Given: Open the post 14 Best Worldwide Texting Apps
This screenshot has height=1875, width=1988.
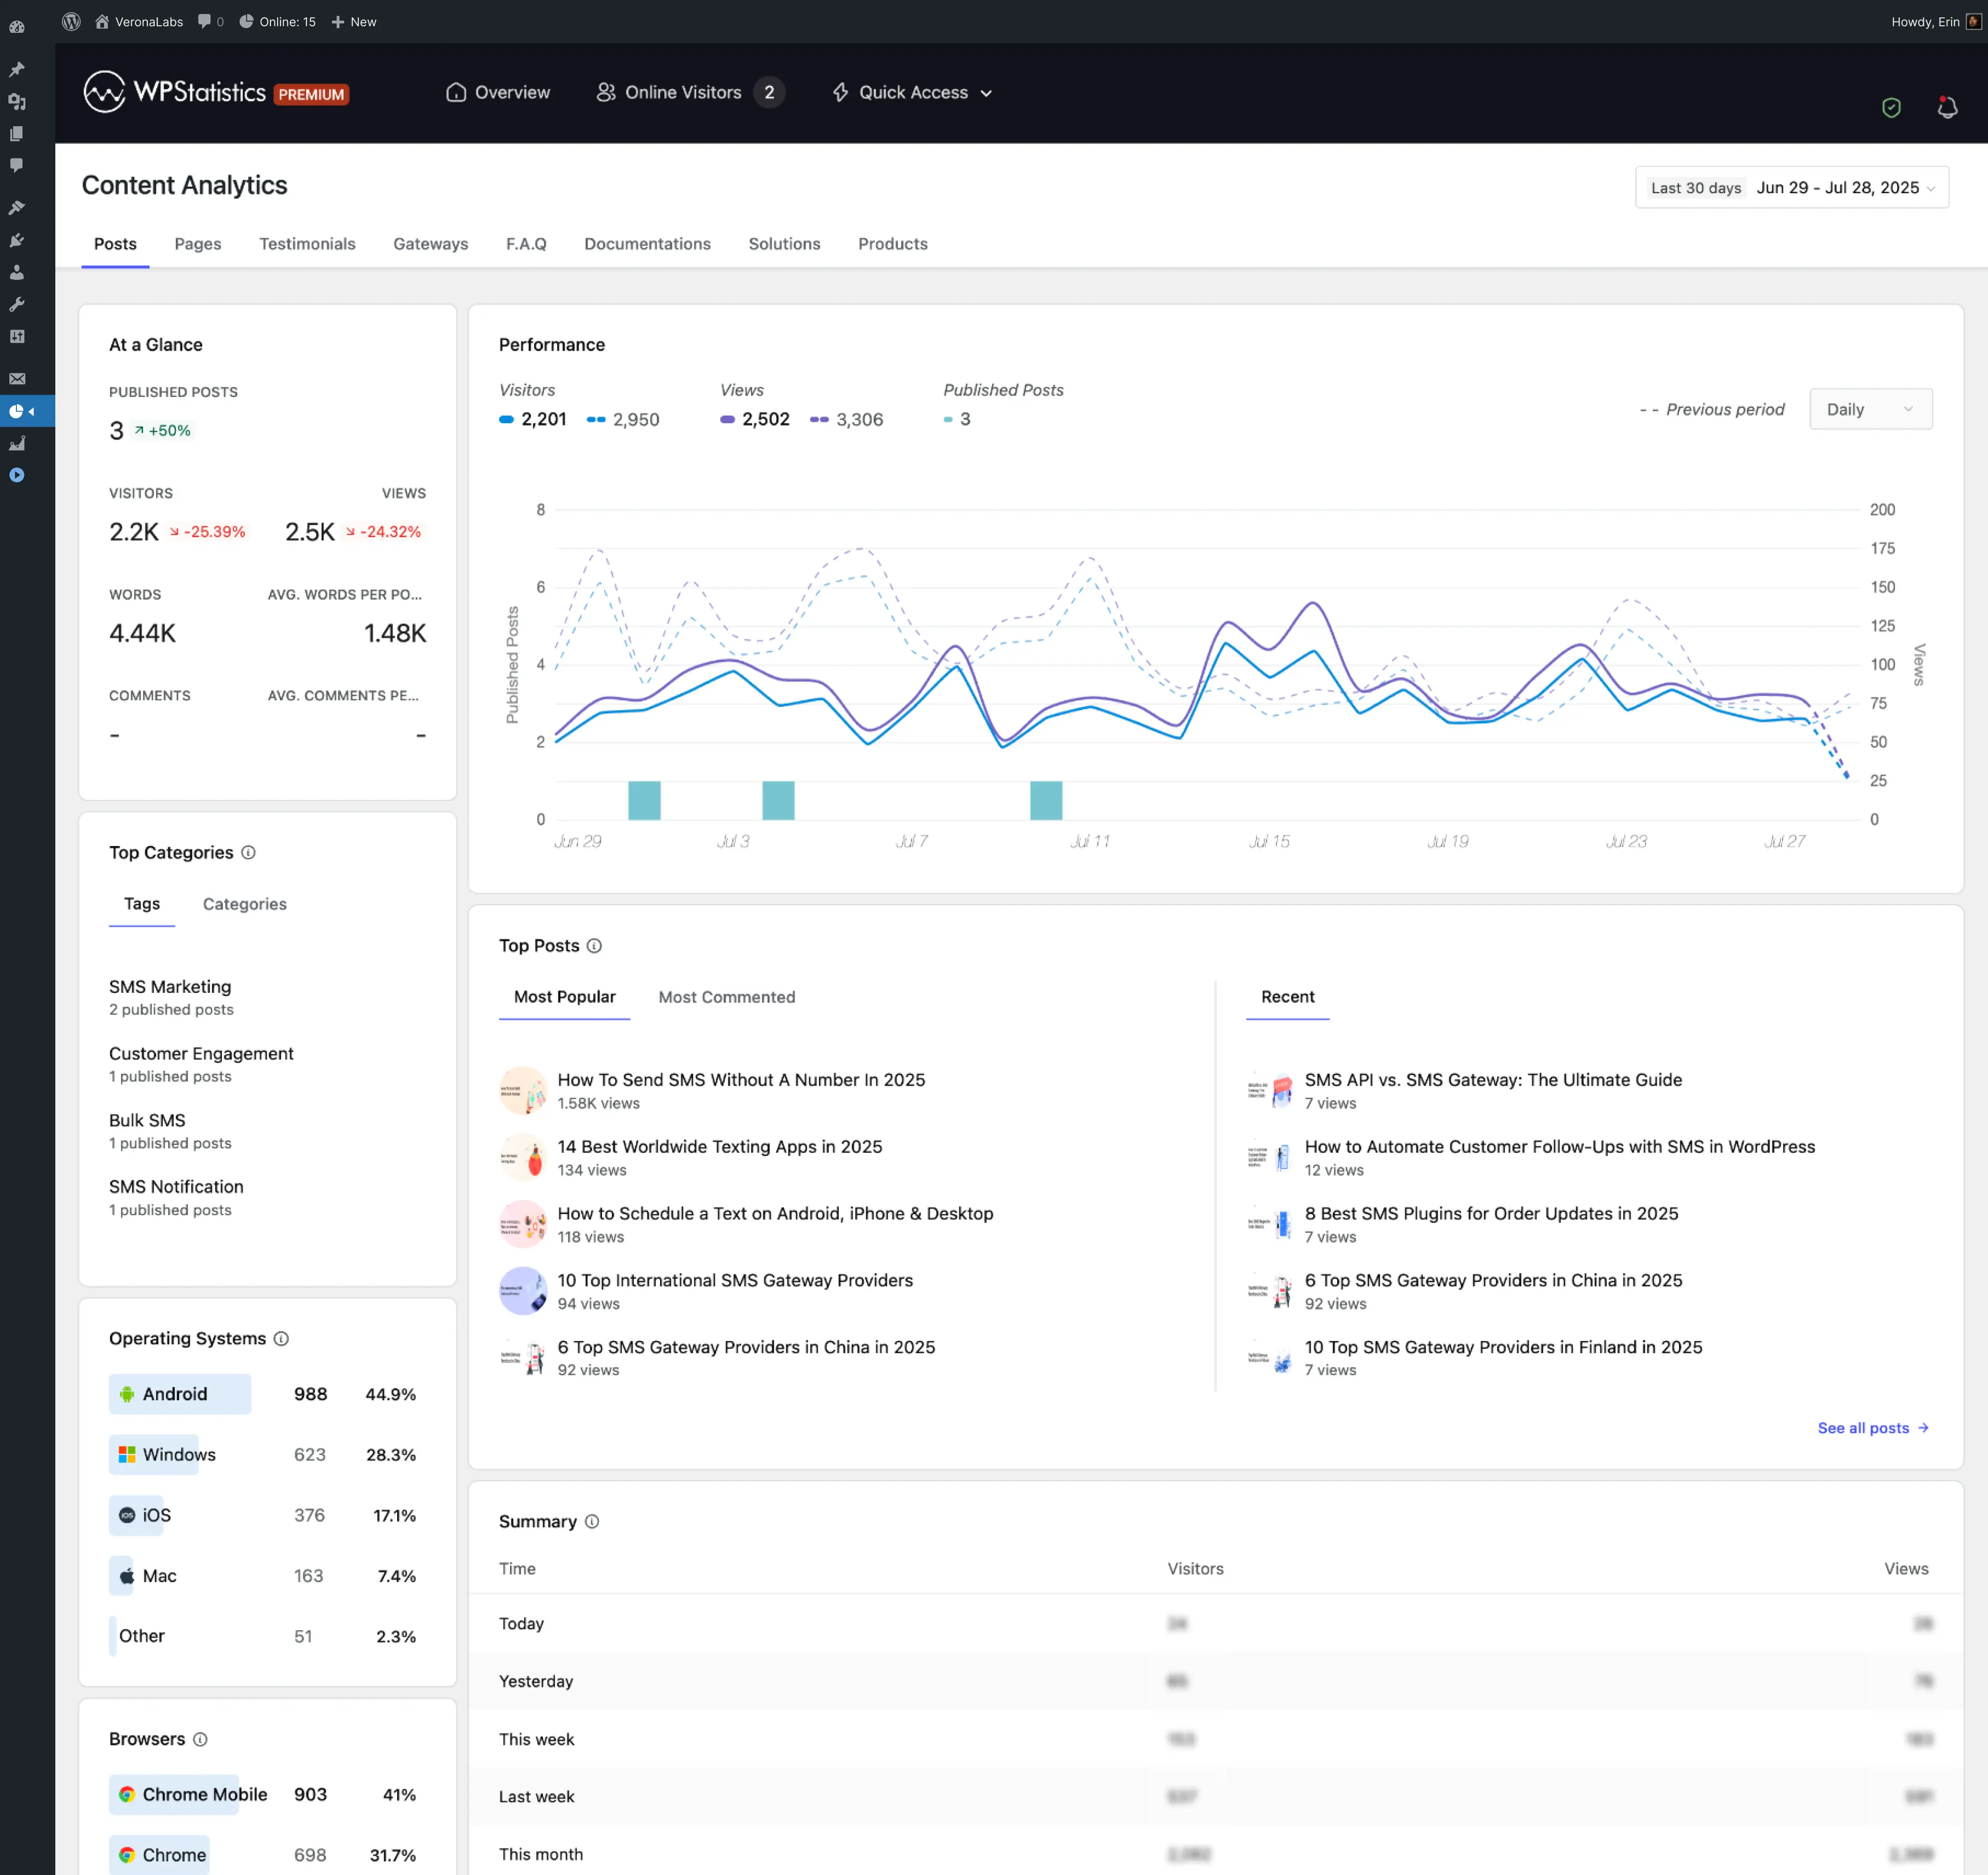Looking at the screenshot, I should click(719, 1147).
